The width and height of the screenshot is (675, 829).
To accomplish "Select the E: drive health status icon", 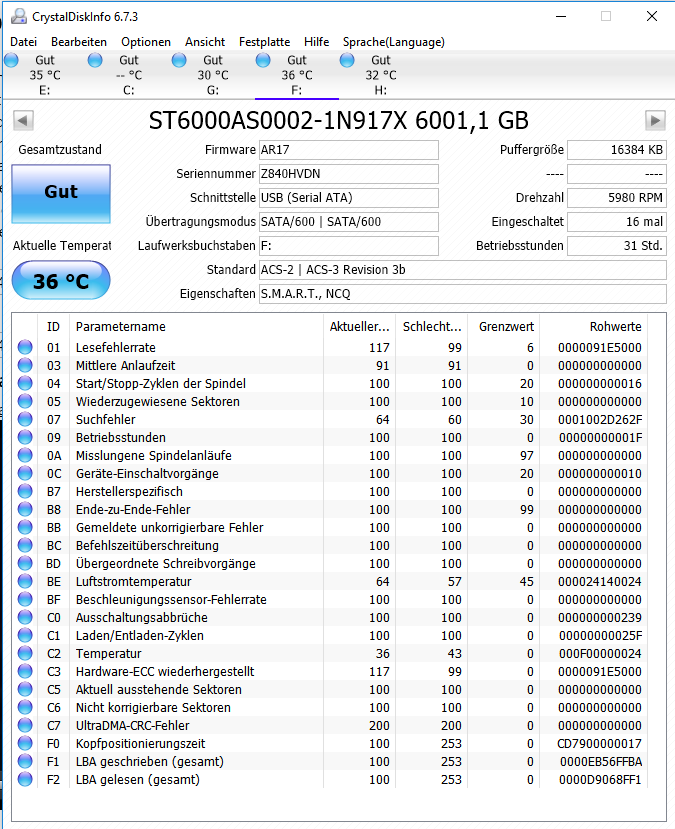I will click(11, 61).
